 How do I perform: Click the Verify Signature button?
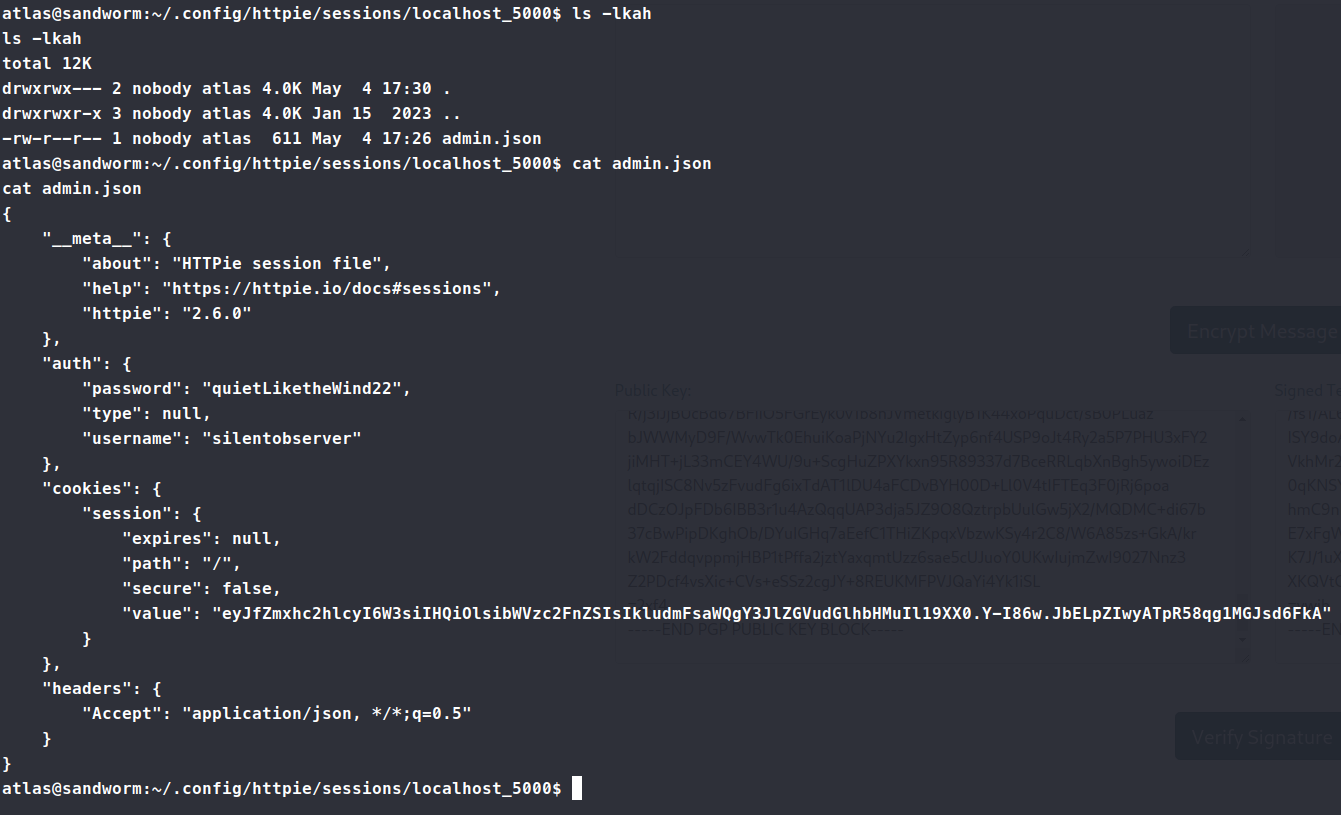(1261, 738)
